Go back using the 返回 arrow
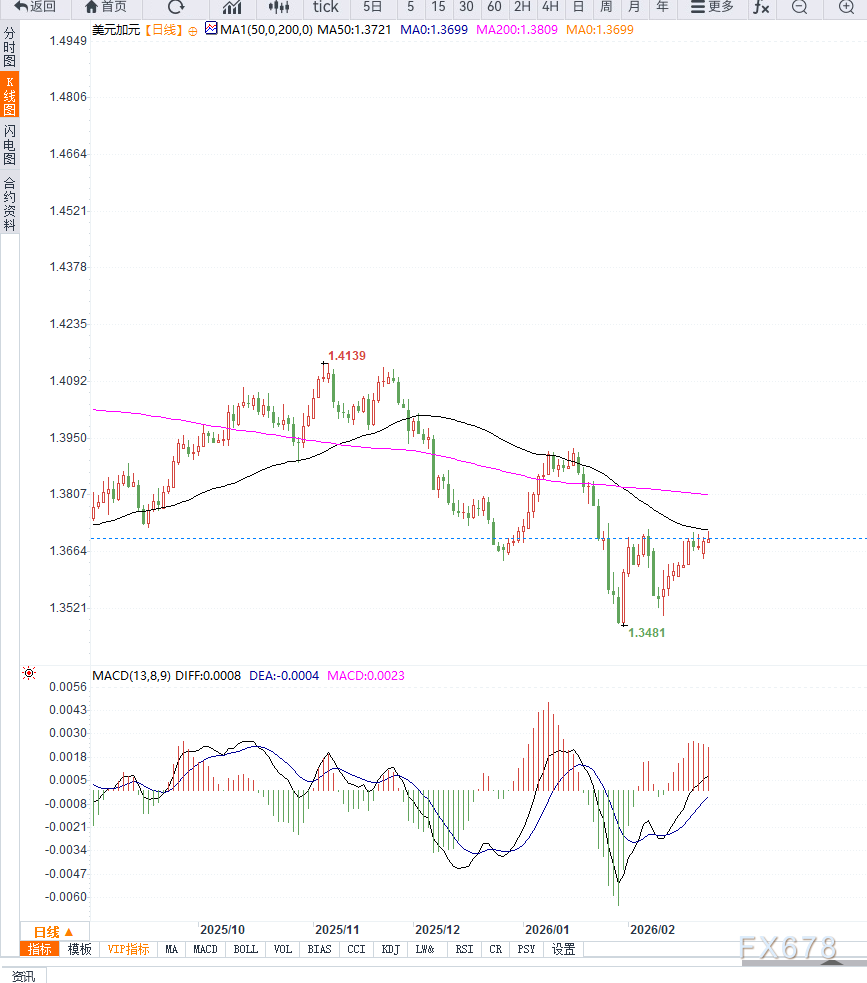This screenshot has width=867, height=983. click(34, 7)
